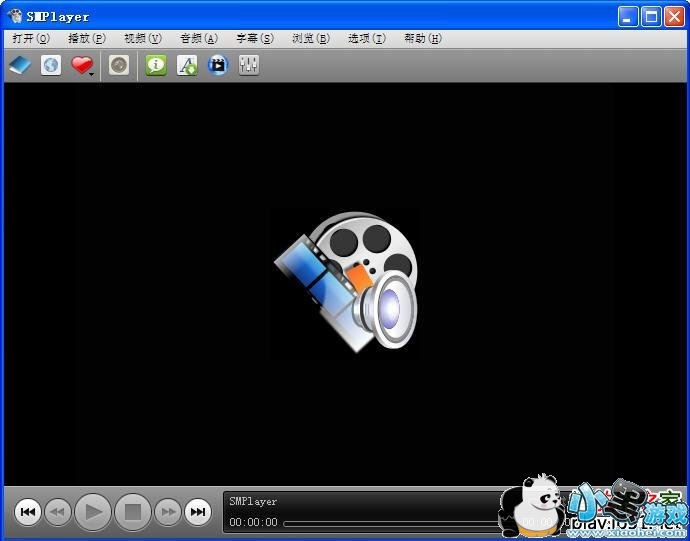Open the 视频(V) menu
This screenshot has width=690, height=541.
(143, 39)
